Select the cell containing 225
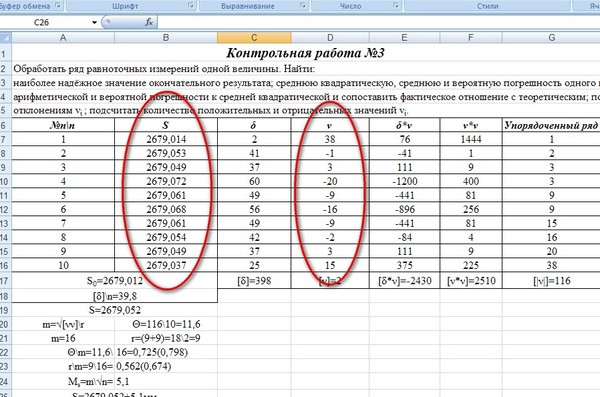The image size is (600, 397). pyautogui.click(x=471, y=265)
